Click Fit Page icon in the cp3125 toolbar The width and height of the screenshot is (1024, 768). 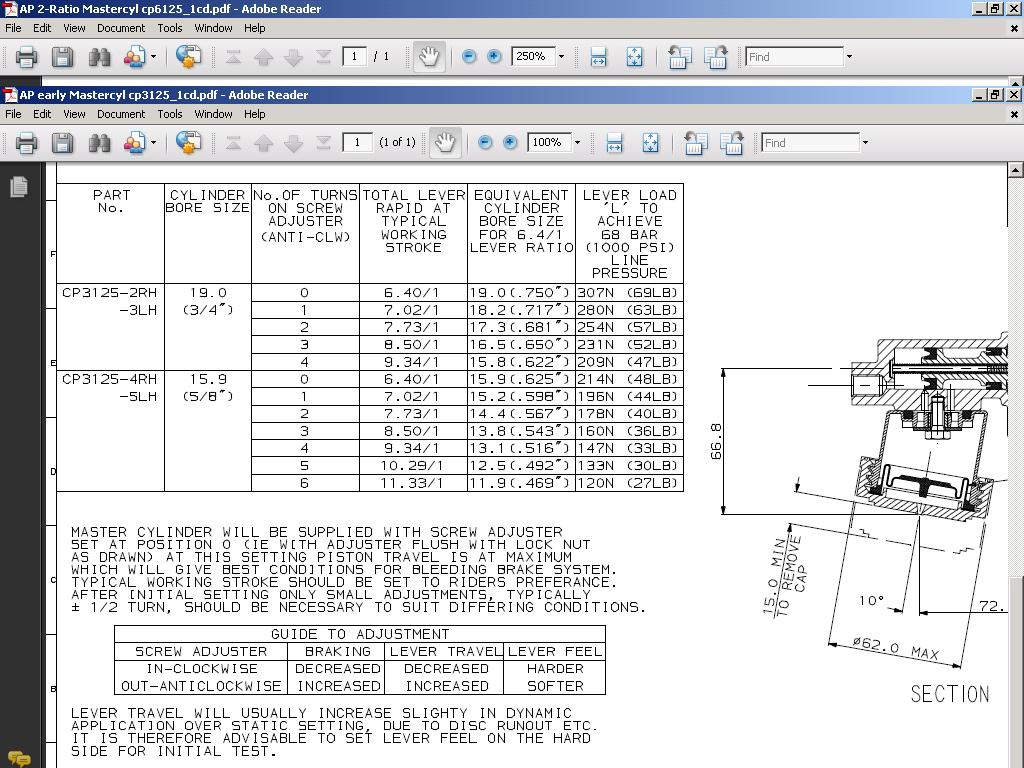[650, 143]
